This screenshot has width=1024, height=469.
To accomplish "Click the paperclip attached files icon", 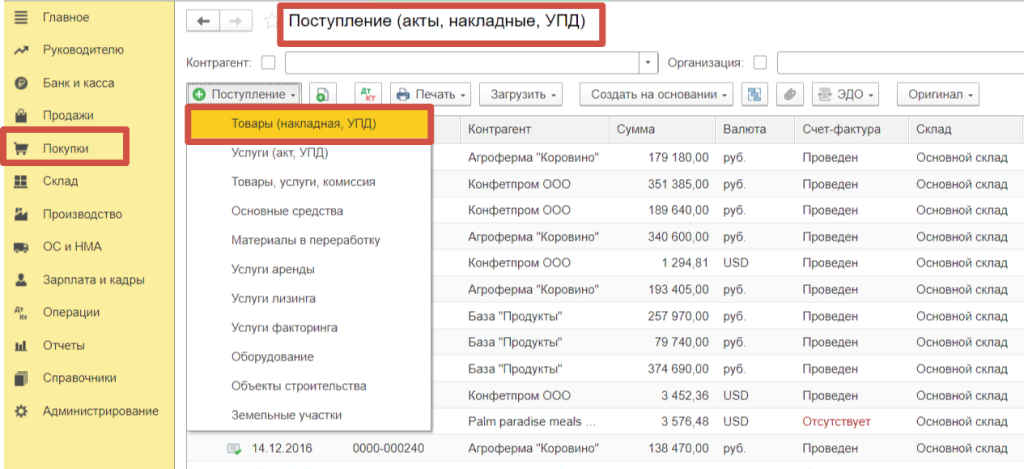I will click(789, 95).
